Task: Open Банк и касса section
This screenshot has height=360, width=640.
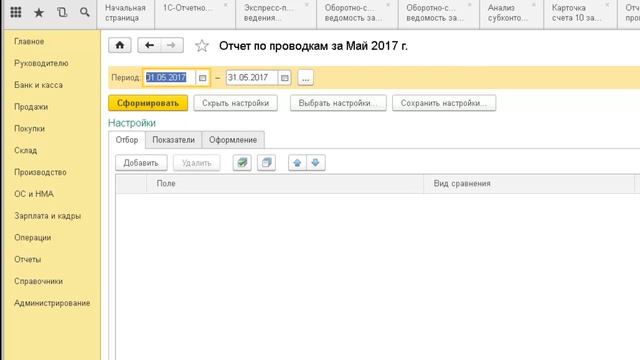Action: click(38, 85)
